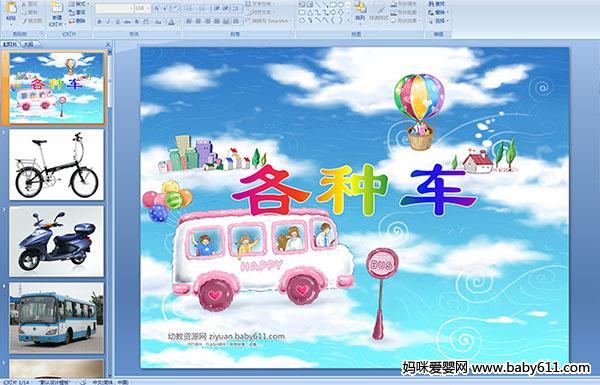Select the Arrange icon in Drawing group

click(360, 8)
